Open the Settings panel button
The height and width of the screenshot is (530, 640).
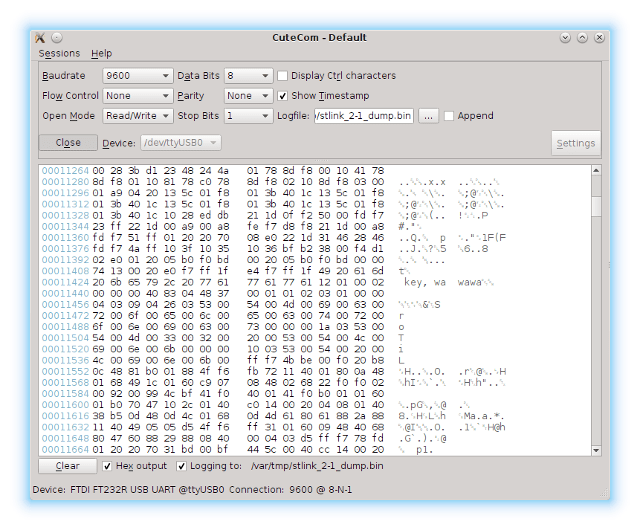pos(576,143)
